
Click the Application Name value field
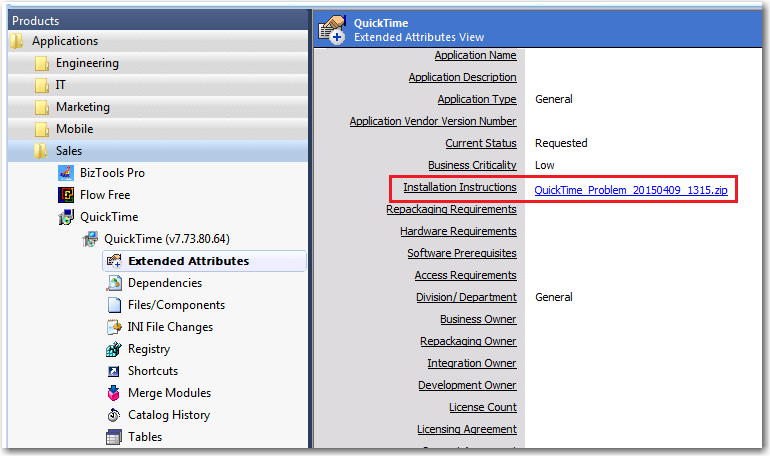point(640,55)
